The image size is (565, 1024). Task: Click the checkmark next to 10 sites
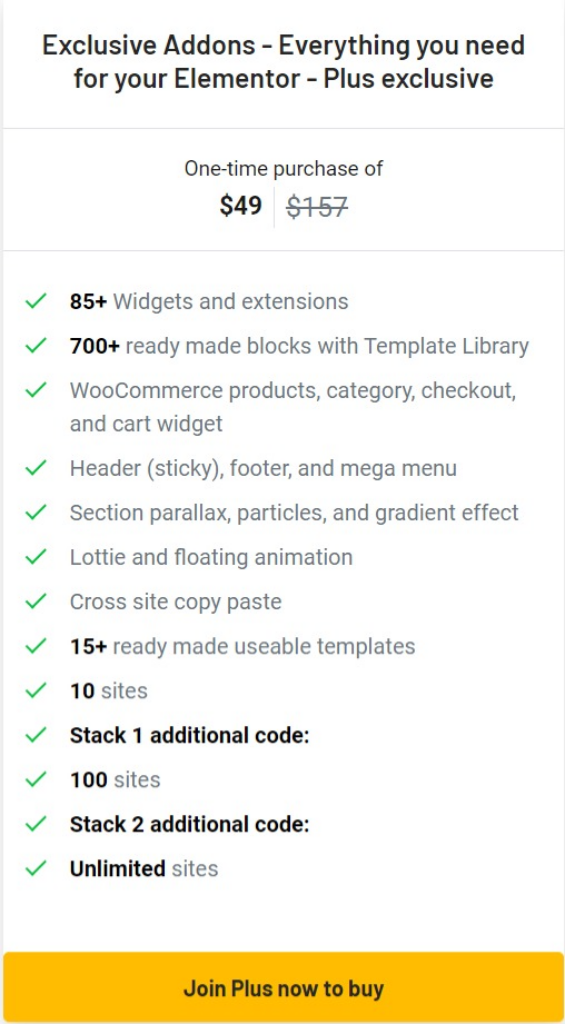click(35, 690)
